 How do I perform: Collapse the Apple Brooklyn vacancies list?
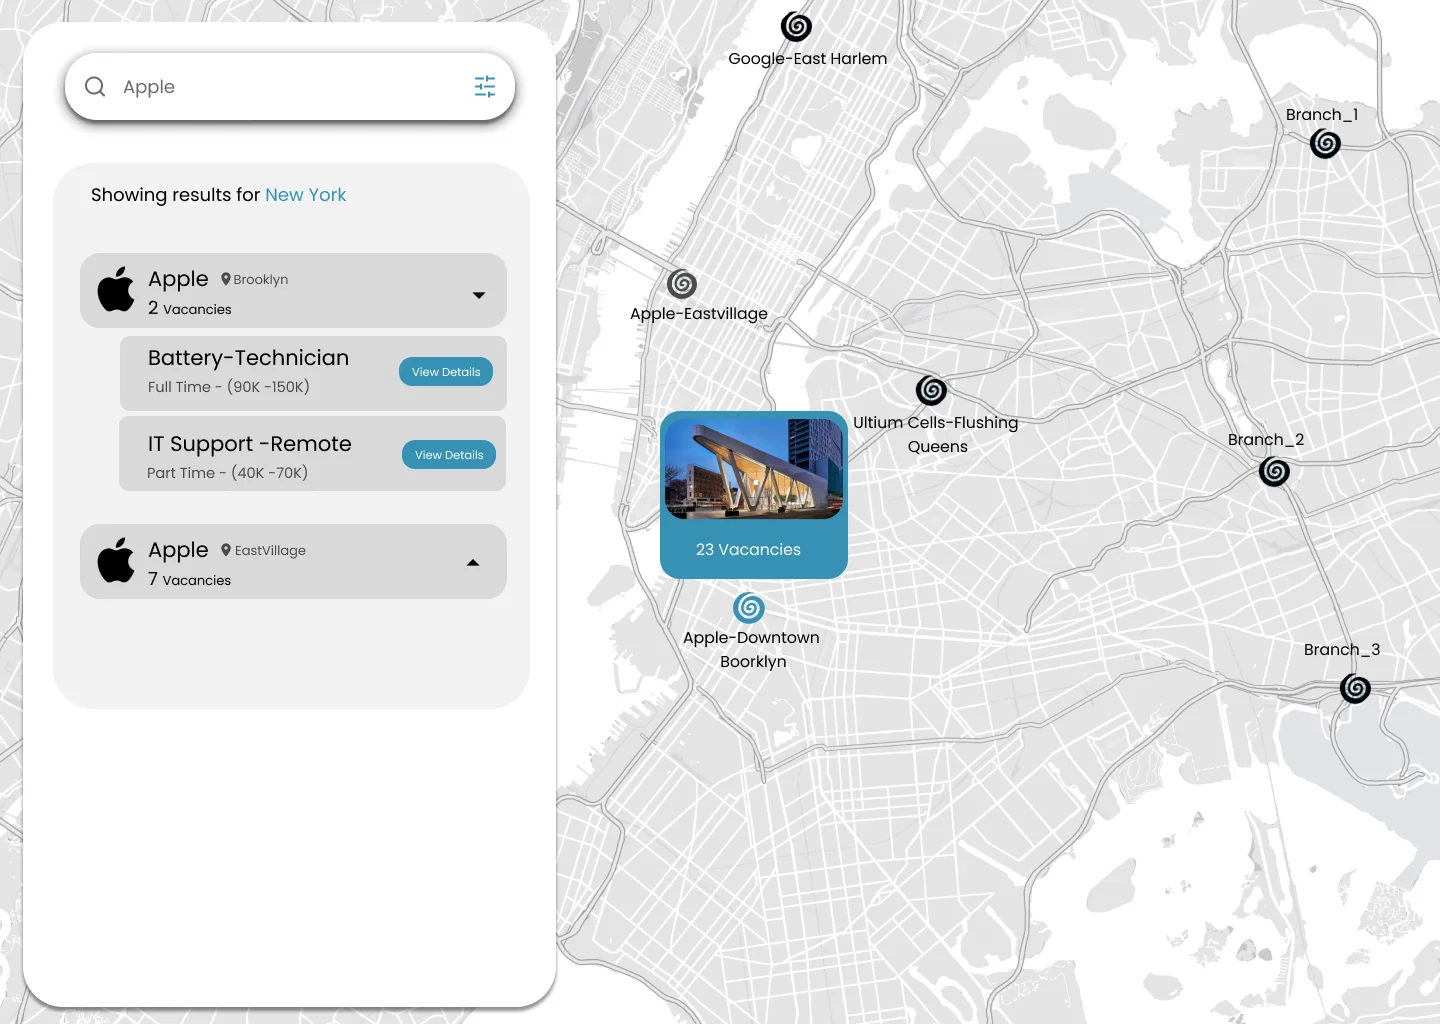(x=479, y=295)
